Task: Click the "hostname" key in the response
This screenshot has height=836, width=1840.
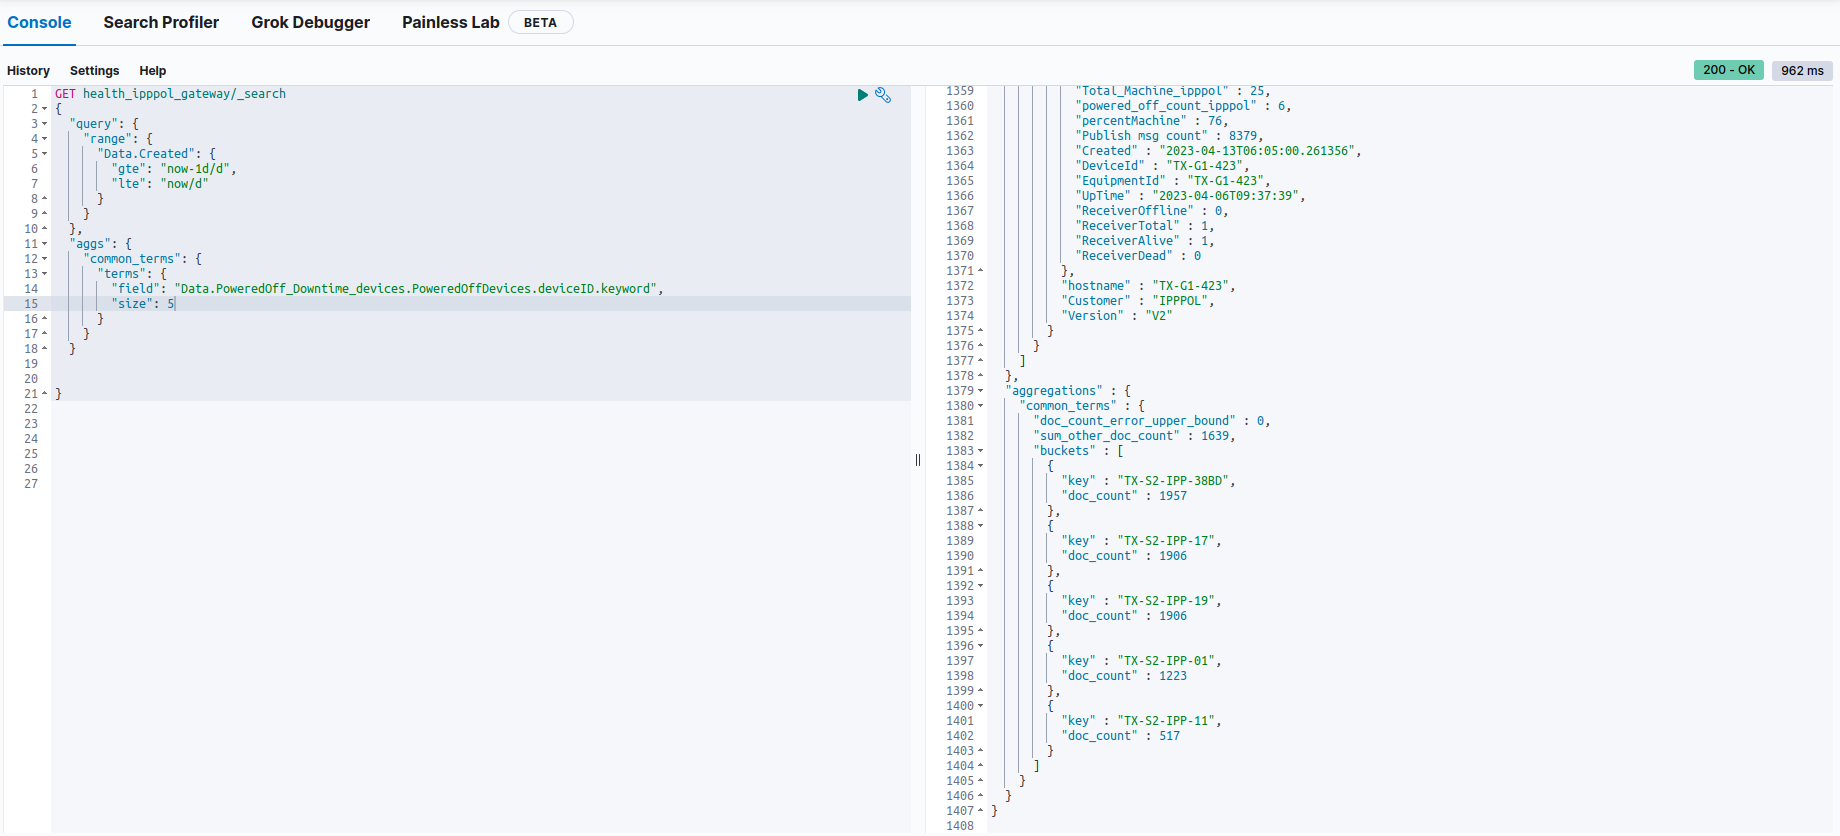Action: (x=1096, y=286)
